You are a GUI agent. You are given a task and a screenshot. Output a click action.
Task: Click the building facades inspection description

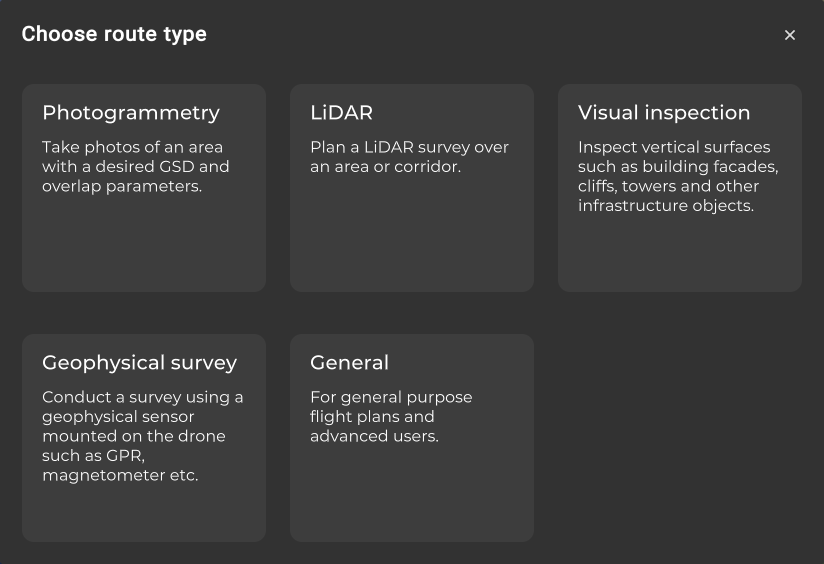click(x=678, y=176)
